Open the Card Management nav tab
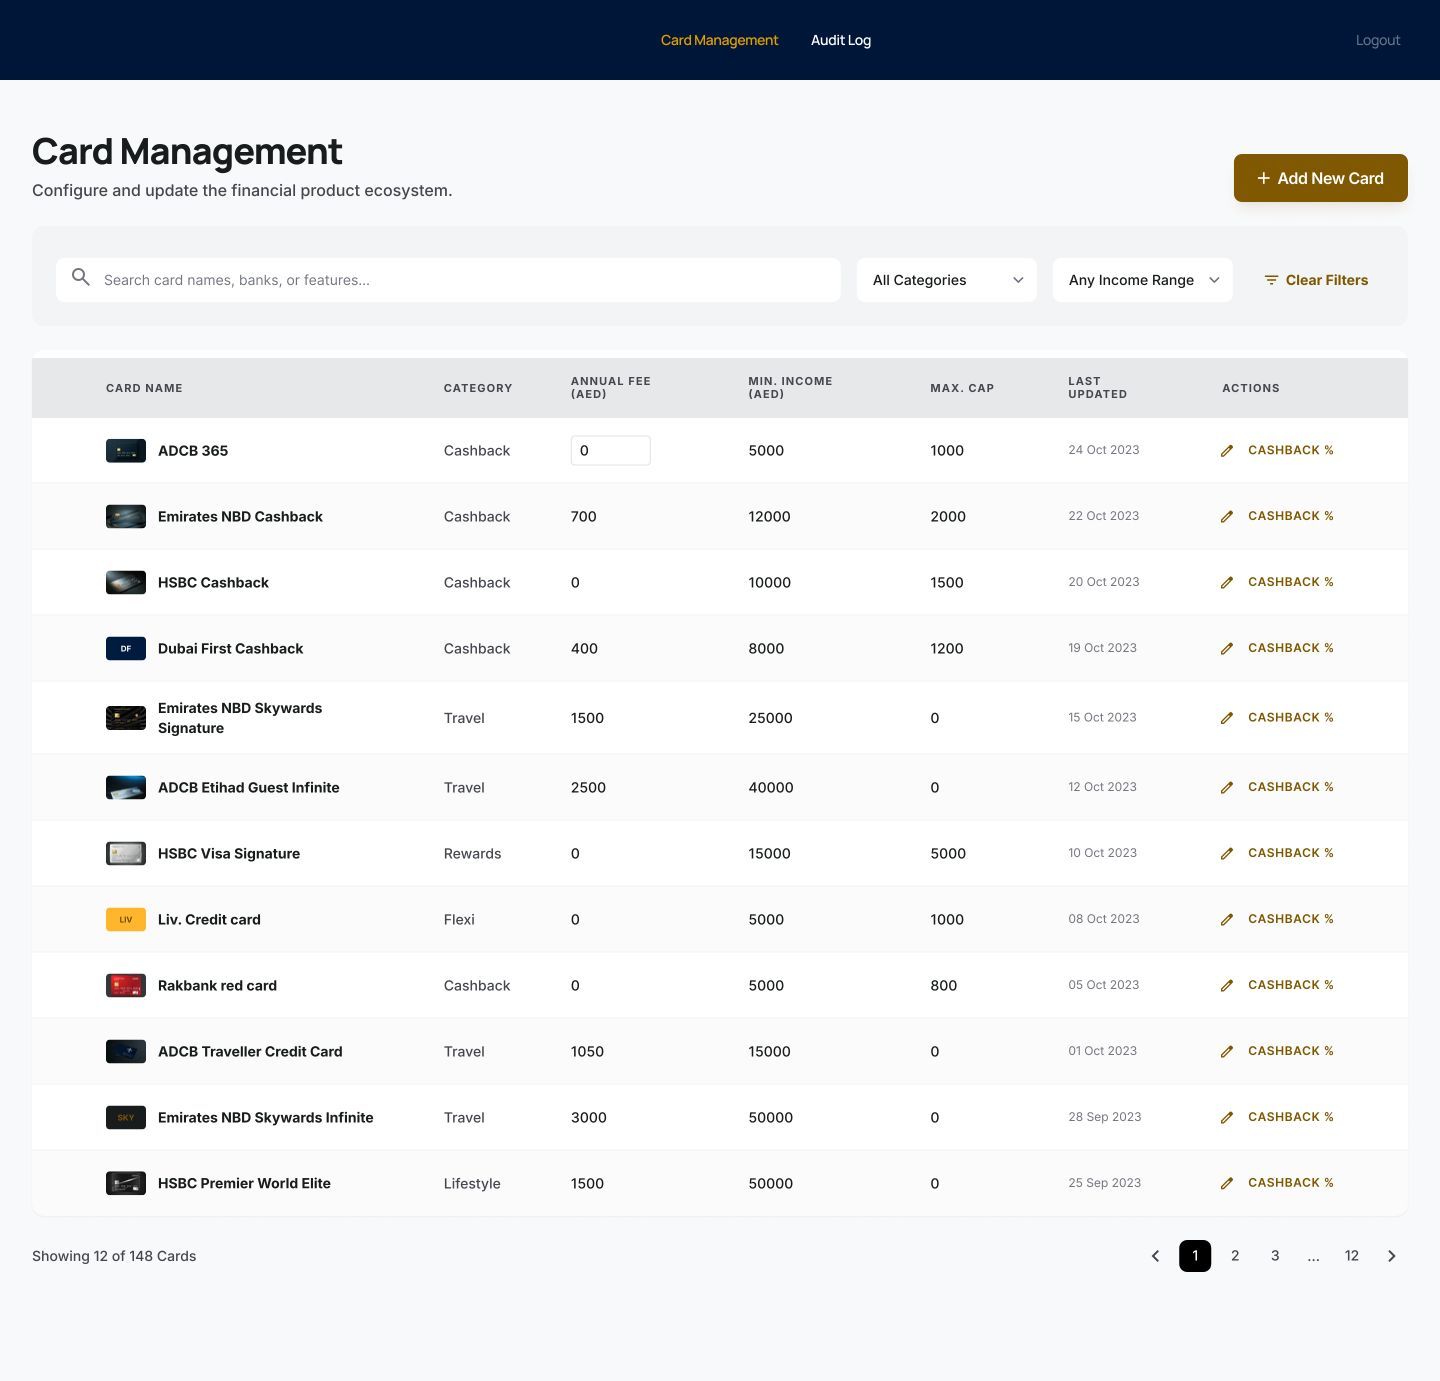1440x1381 pixels. coord(719,40)
